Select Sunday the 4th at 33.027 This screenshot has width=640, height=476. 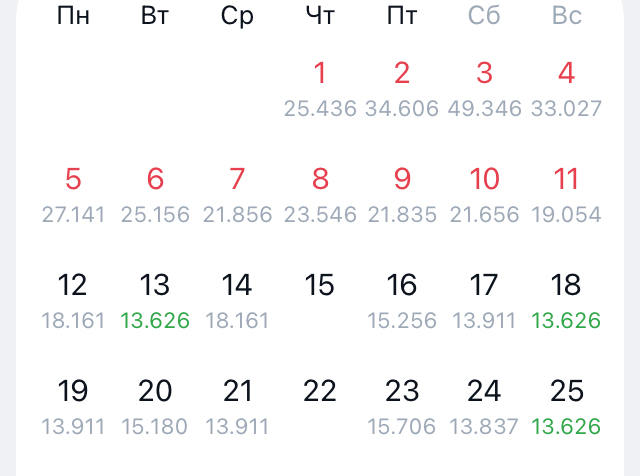tap(567, 87)
